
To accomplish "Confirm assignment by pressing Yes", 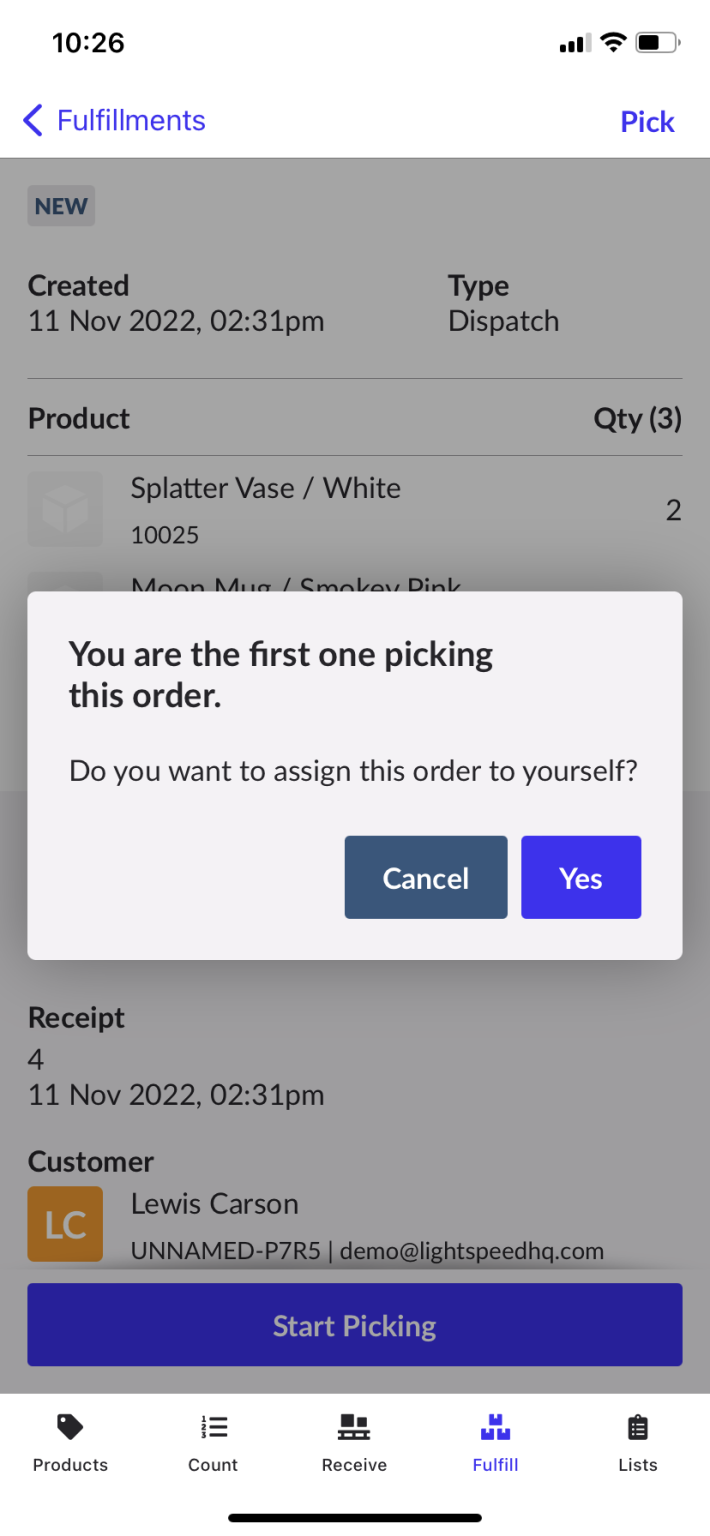I will click(x=580, y=877).
